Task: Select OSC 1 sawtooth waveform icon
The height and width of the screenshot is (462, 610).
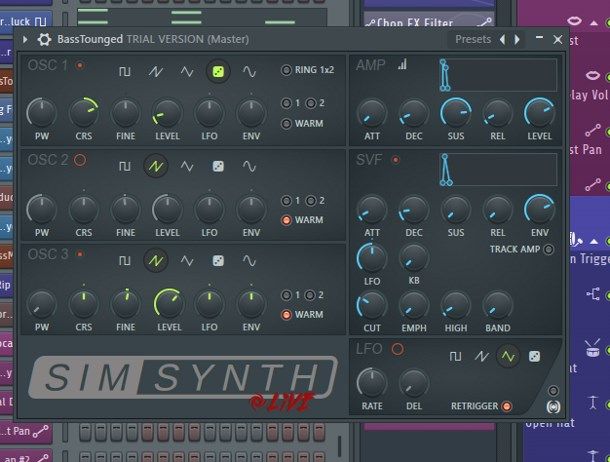Action: 156,72
